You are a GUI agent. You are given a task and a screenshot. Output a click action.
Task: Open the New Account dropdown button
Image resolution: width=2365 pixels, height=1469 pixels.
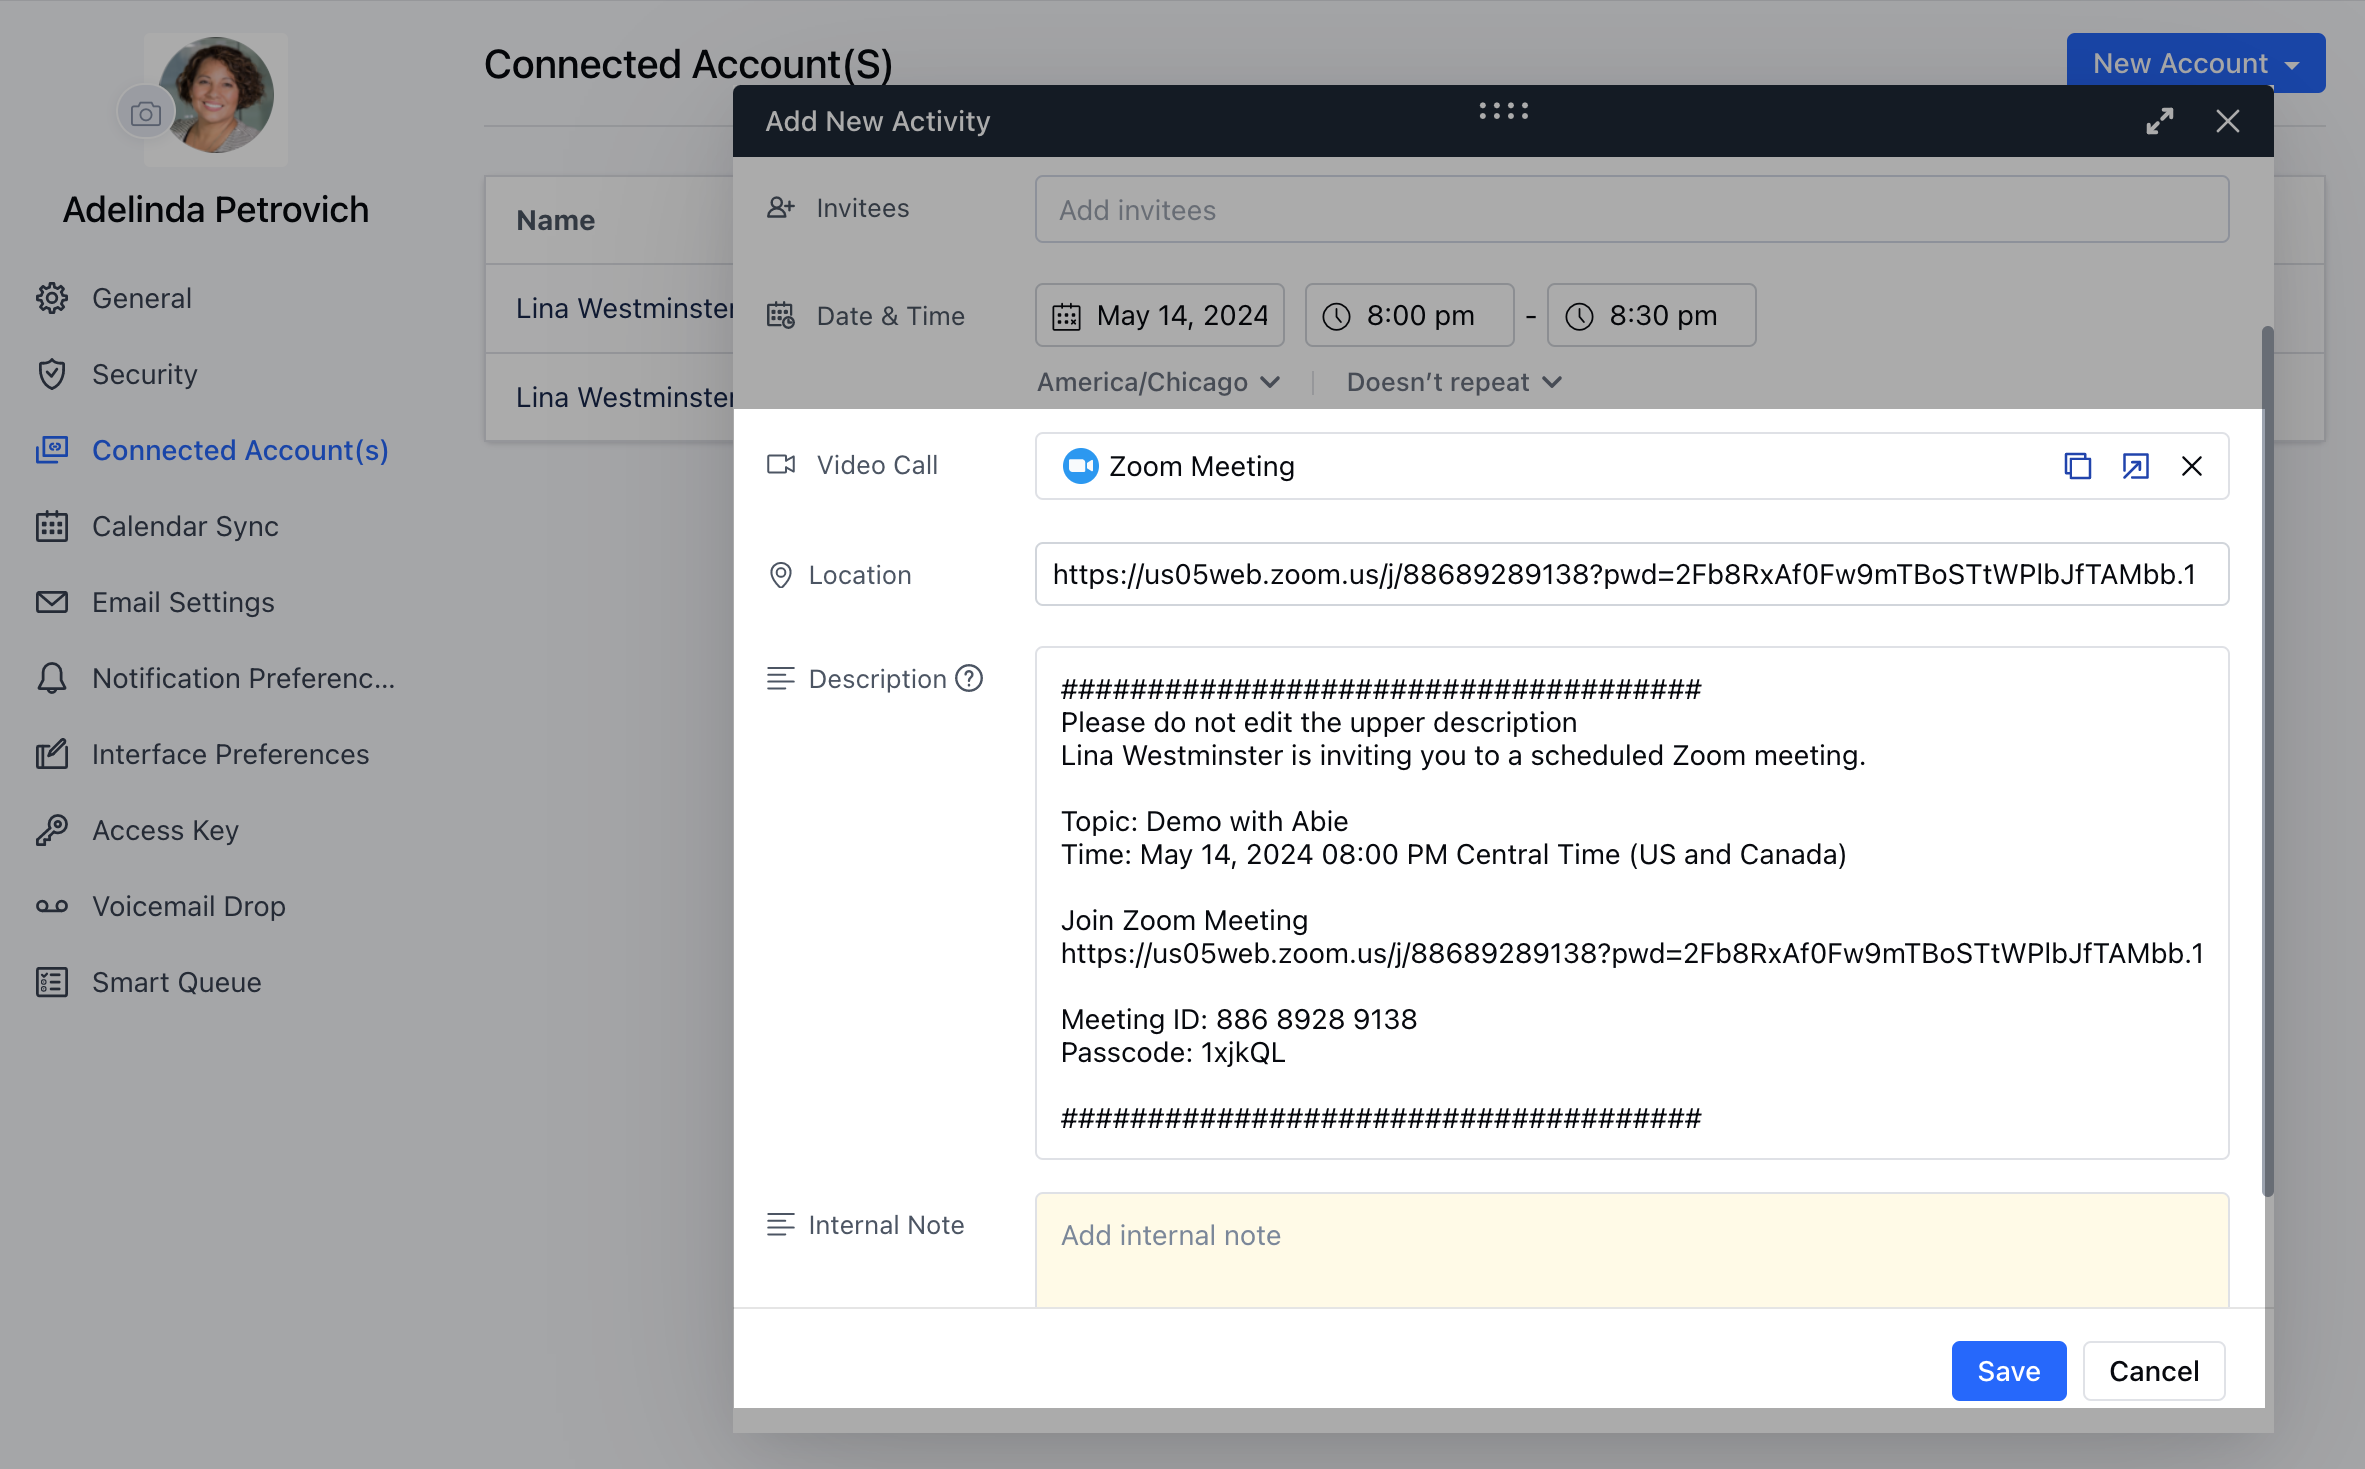2195,63
